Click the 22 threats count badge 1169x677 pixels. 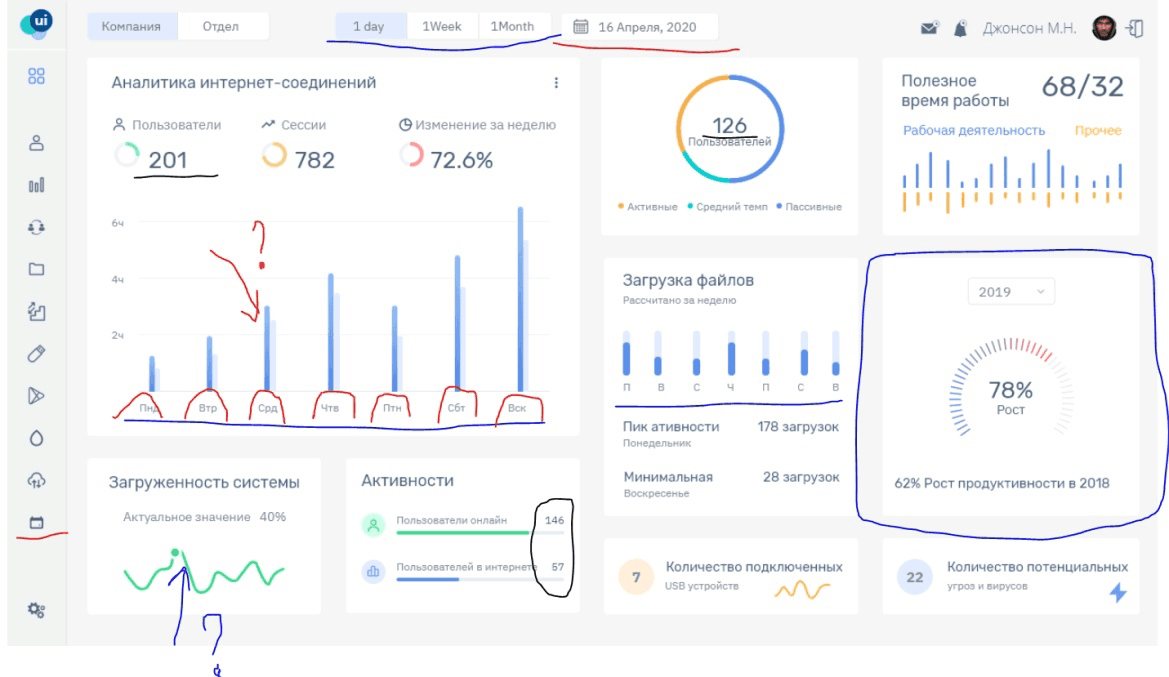(x=915, y=577)
